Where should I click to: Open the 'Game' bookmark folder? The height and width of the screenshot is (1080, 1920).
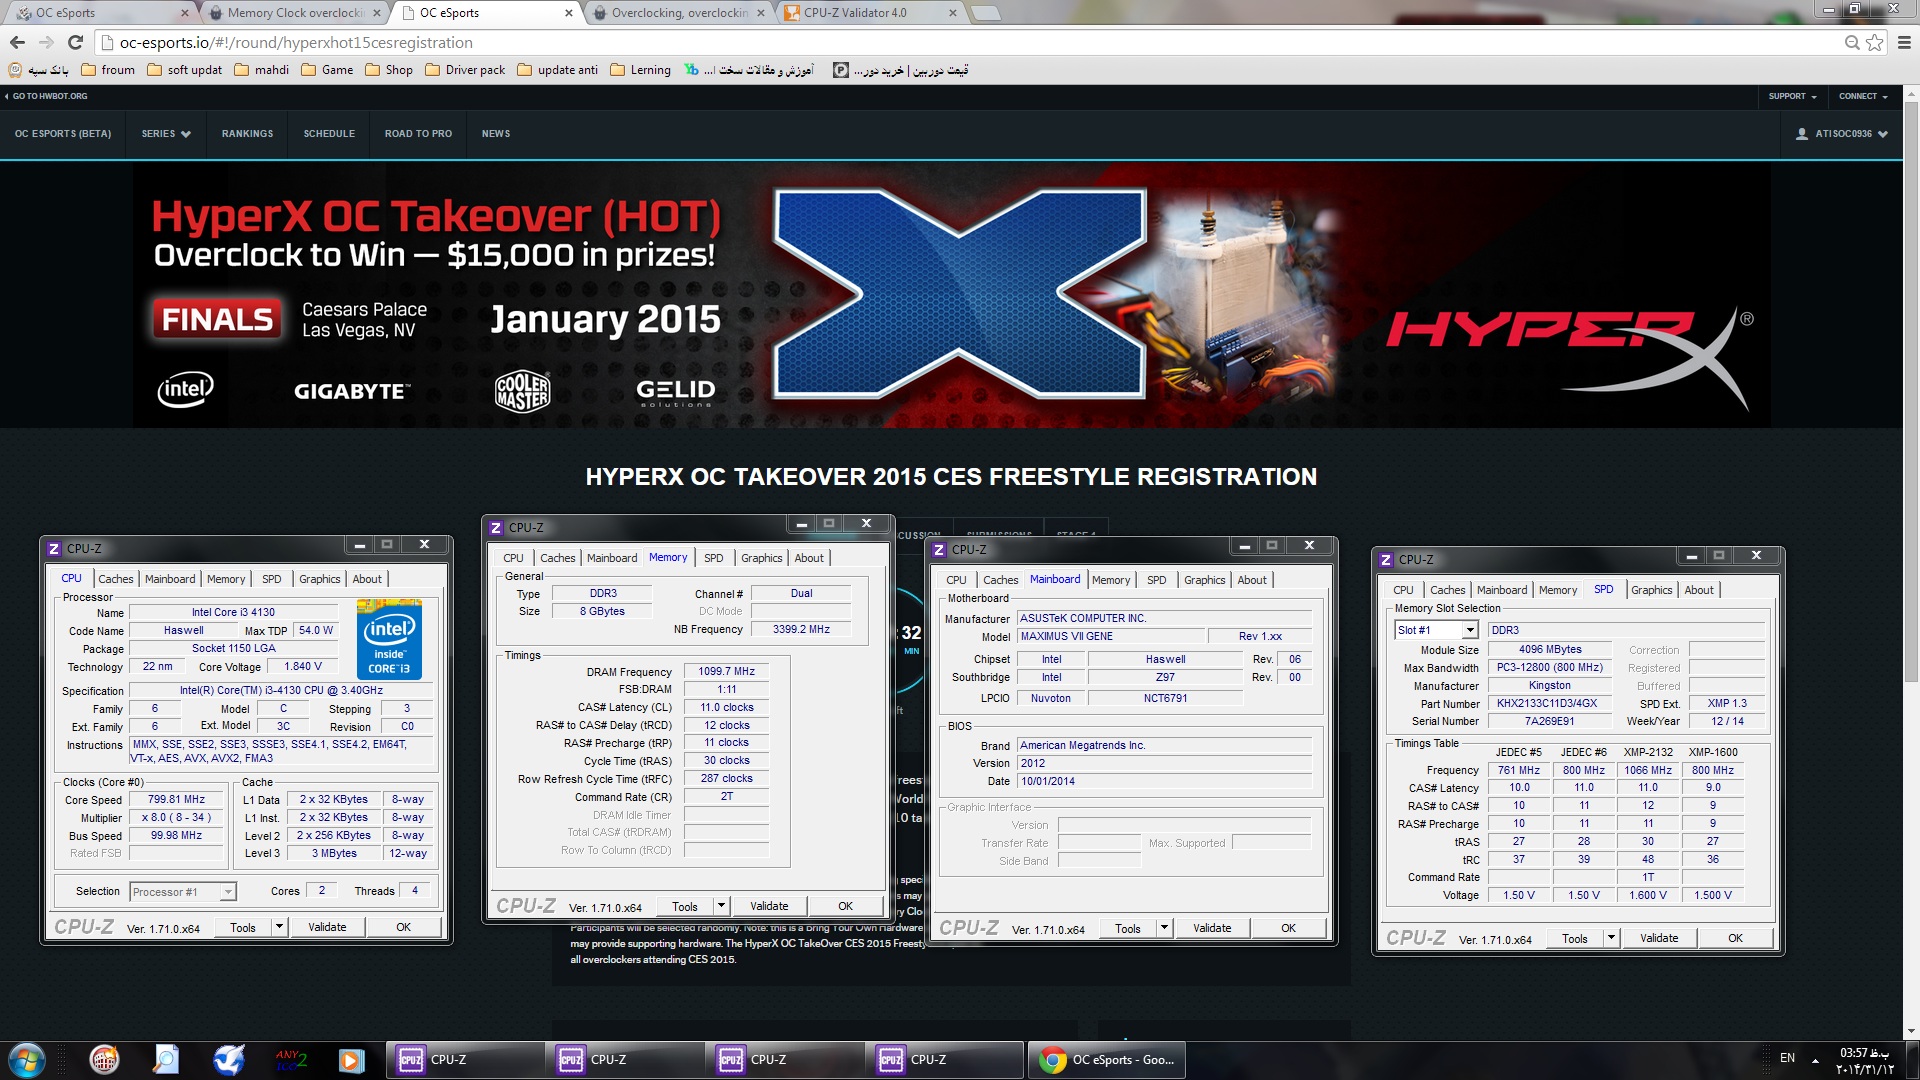pos(327,70)
